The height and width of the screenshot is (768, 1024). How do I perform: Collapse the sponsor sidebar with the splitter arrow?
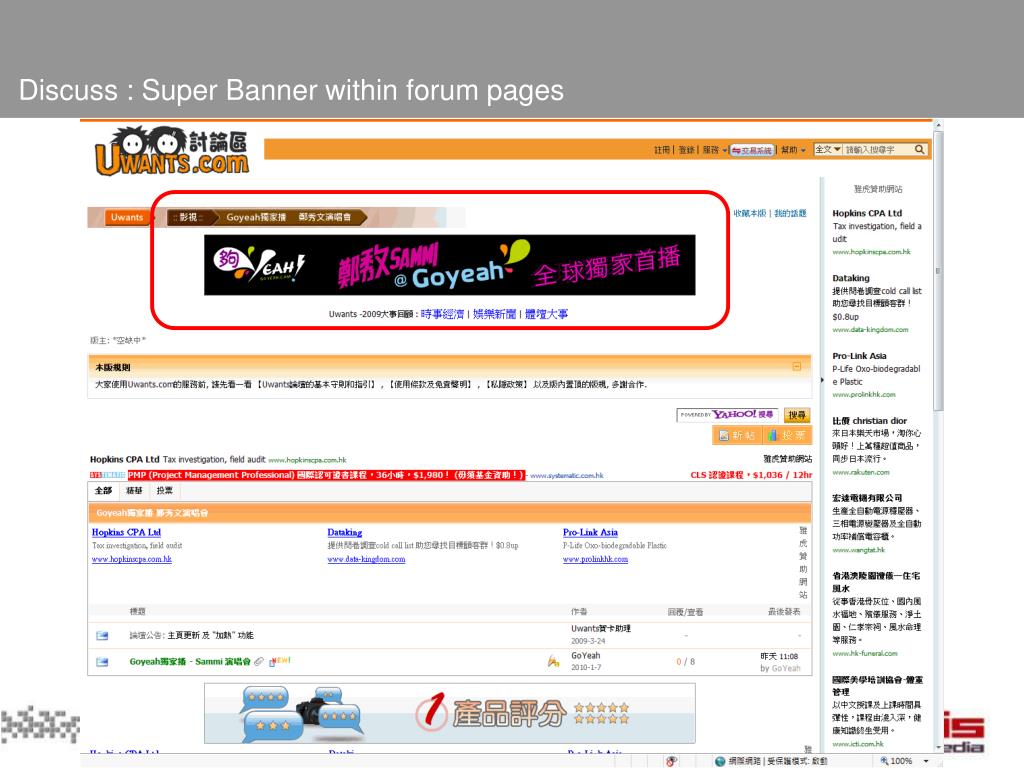pos(822,379)
